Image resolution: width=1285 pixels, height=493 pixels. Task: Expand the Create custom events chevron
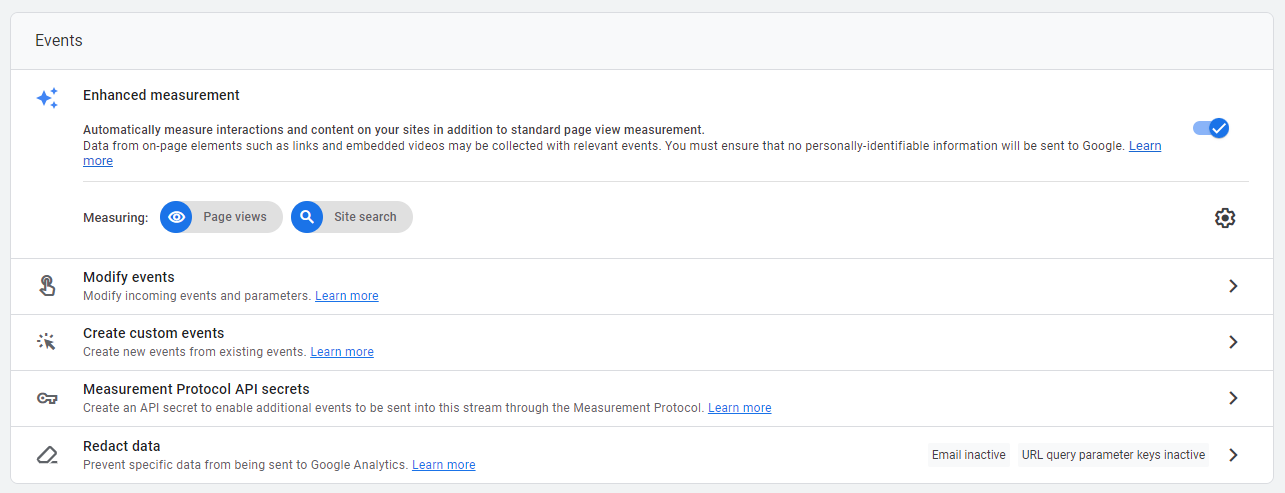(x=1233, y=342)
